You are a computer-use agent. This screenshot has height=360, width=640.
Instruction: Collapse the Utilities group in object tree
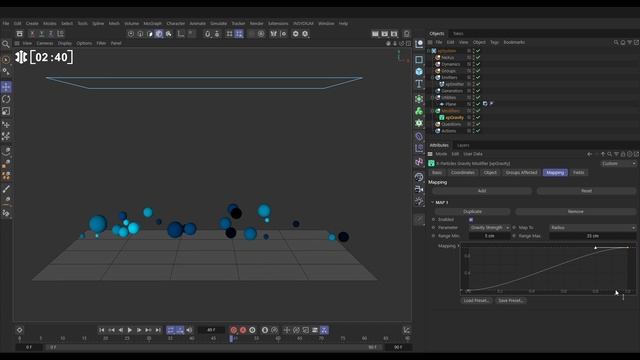pyautogui.click(x=432, y=98)
